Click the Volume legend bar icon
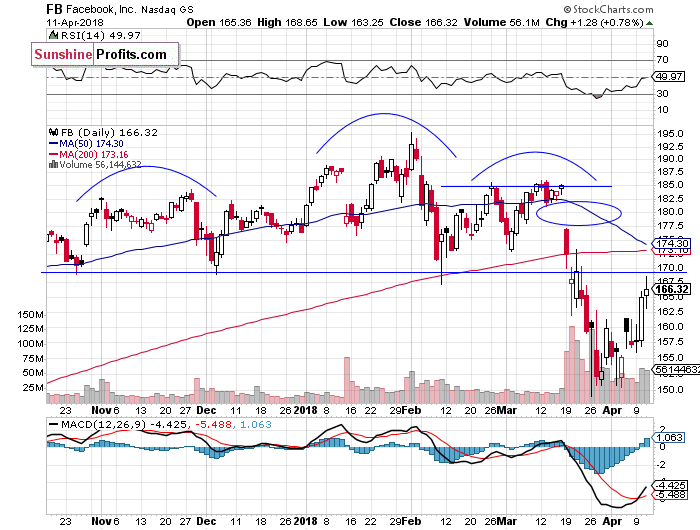This screenshot has width=700, height=530. pyautogui.click(x=53, y=165)
